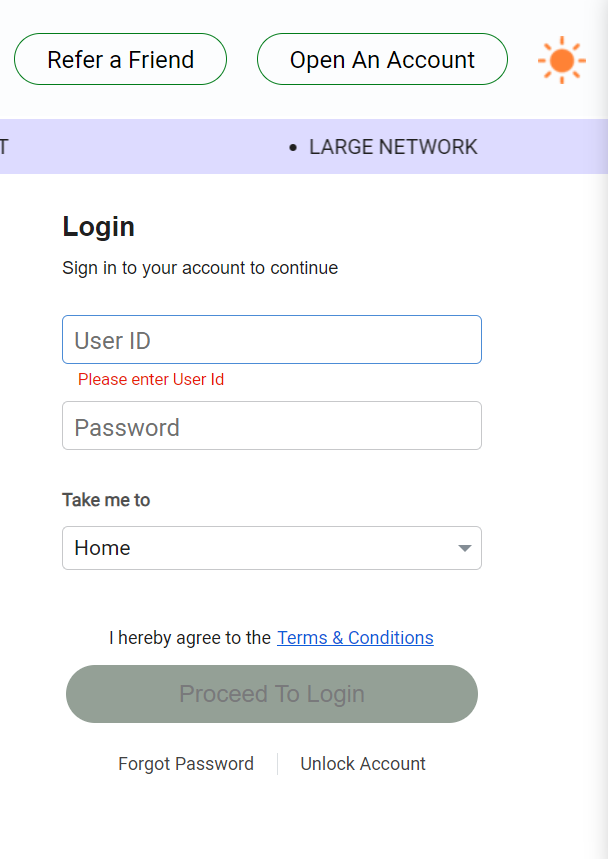Focus the User ID input field
The image size is (608, 859).
(272, 340)
